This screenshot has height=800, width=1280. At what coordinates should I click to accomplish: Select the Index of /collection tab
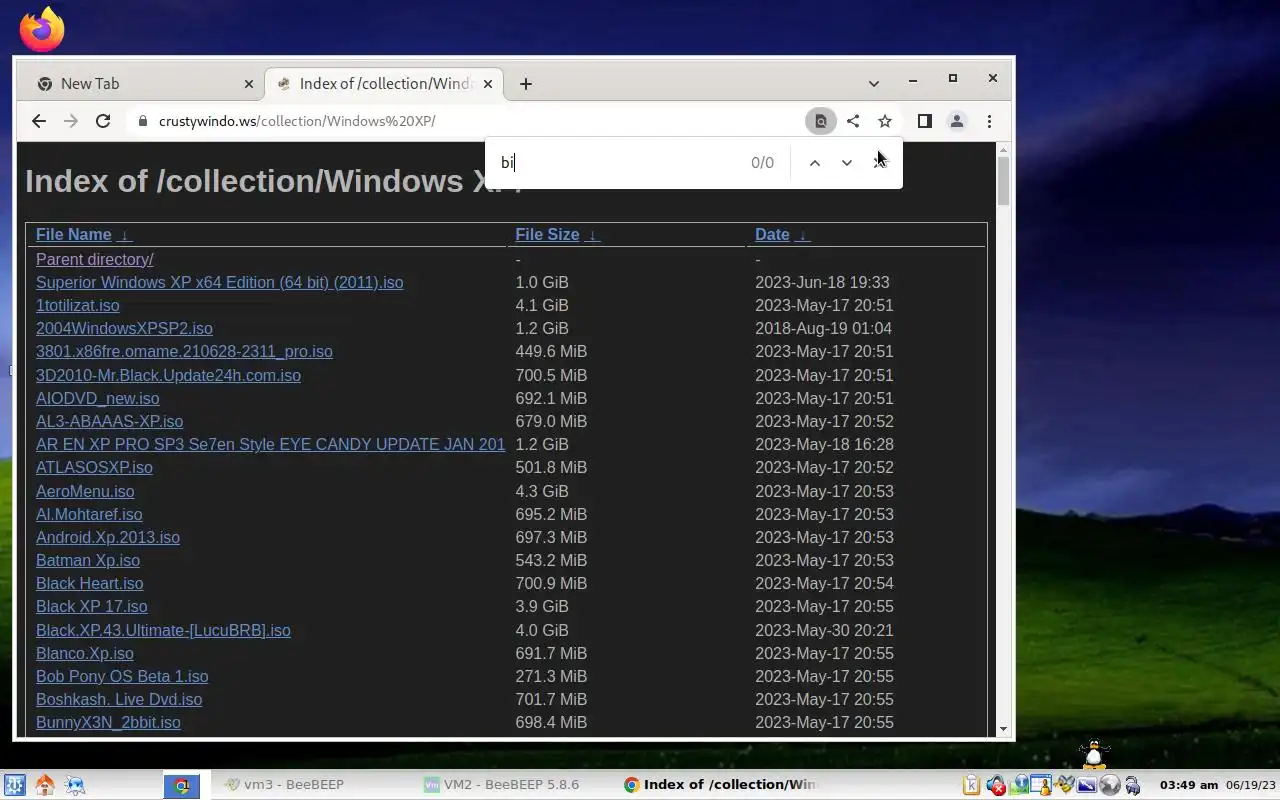(x=385, y=84)
